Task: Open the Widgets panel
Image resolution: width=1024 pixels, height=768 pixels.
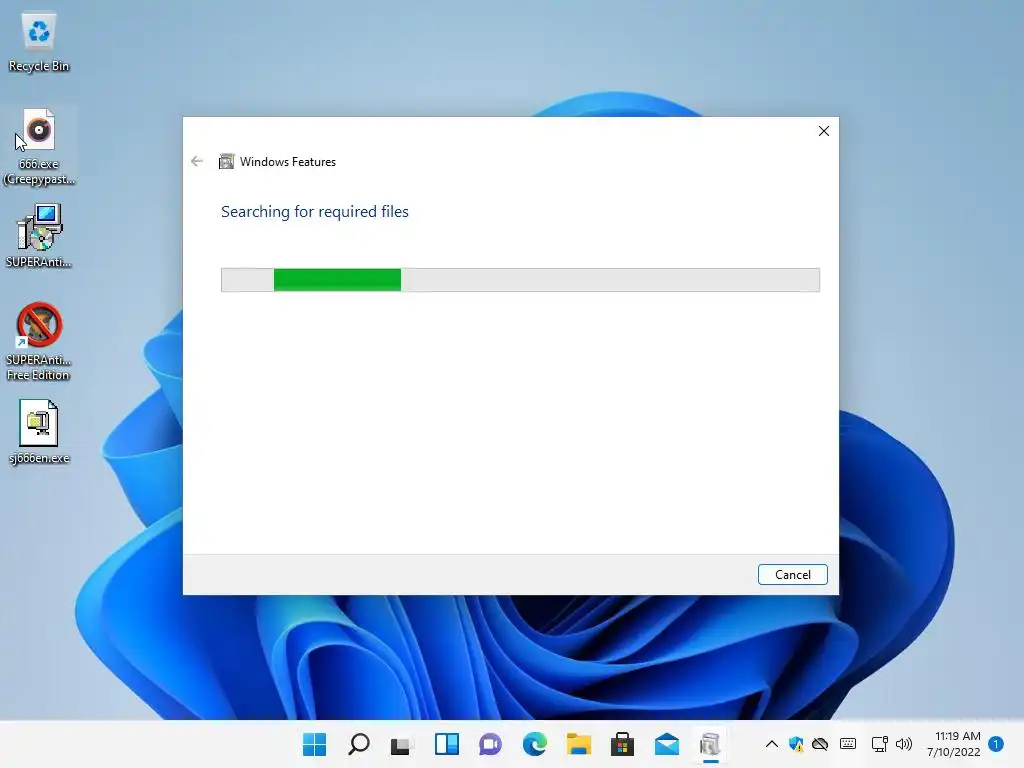Action: click(x=447, y=744)
